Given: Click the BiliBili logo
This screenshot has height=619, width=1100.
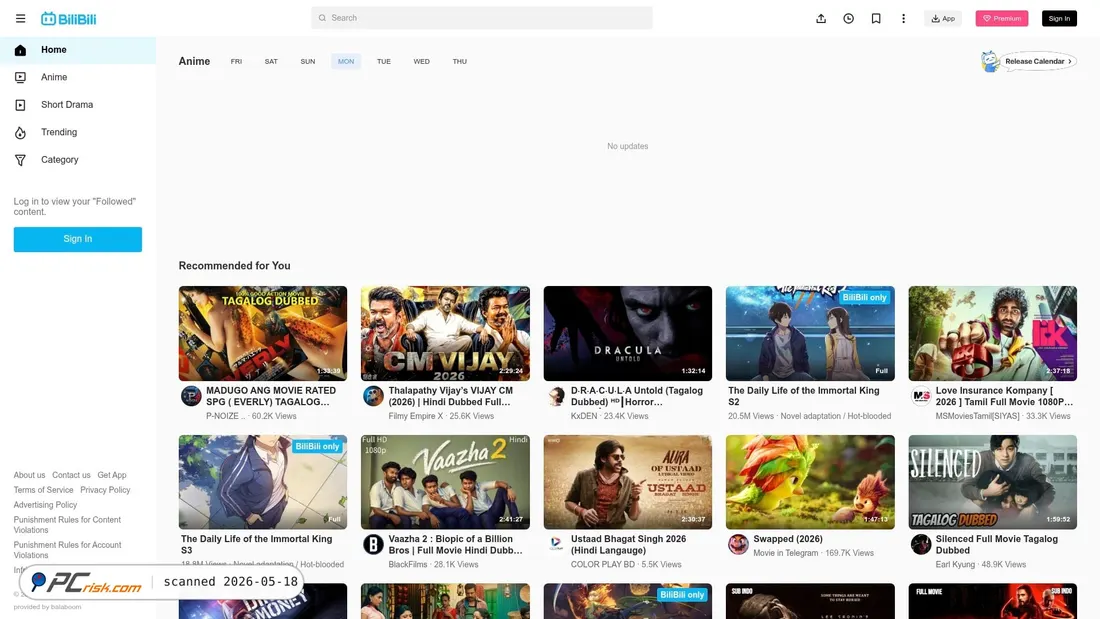Looking at the screenshot, I should tap(69, 19).
